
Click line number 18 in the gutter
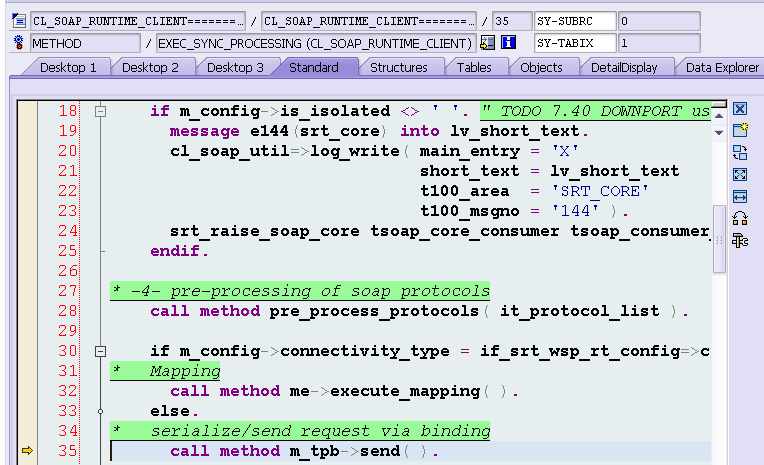coord(67,111)
